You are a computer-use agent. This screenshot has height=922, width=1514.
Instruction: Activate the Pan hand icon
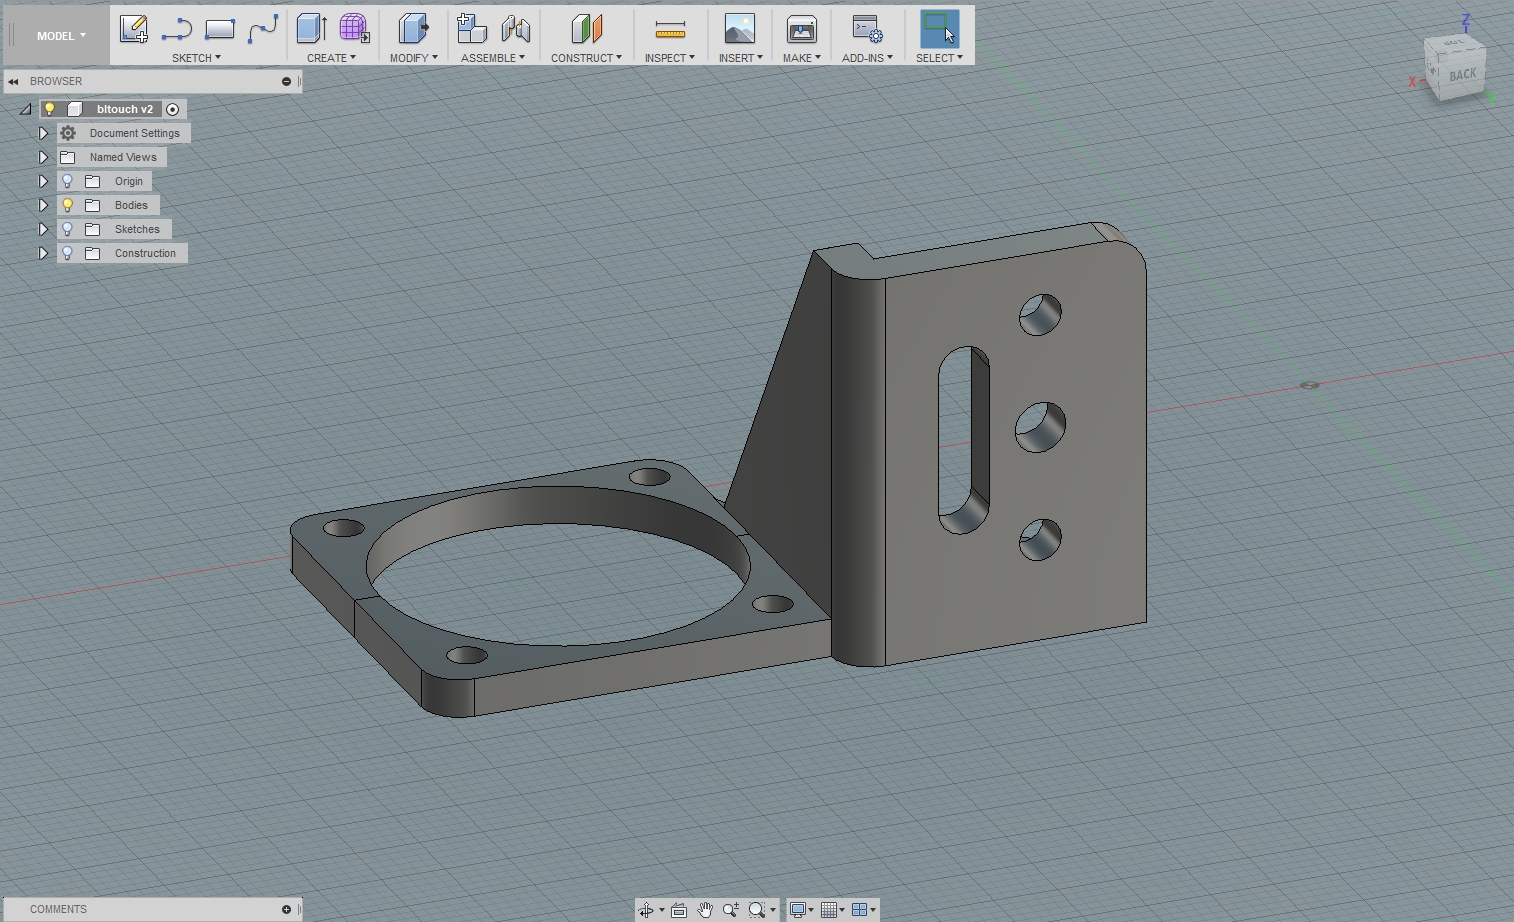click(705, 910)
